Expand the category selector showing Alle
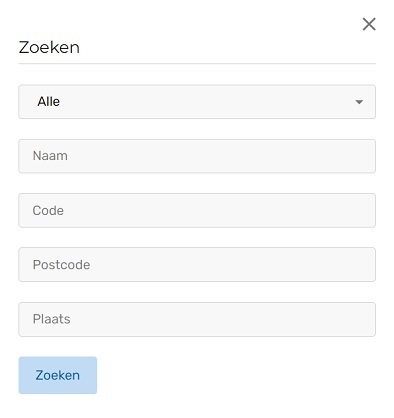 (197, 102)
